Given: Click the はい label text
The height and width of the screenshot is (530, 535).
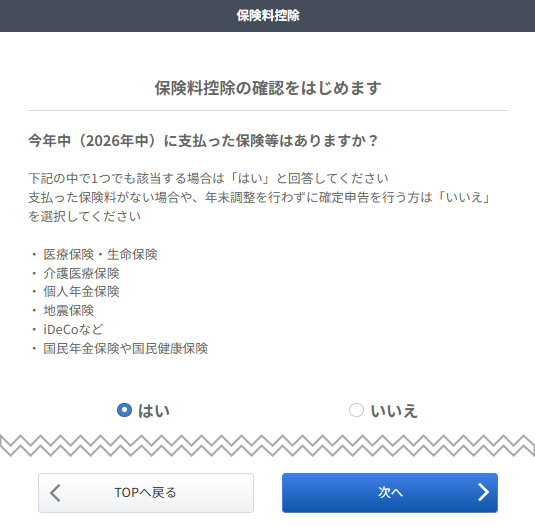Looking at the screenshot, I should click(154, 411).
